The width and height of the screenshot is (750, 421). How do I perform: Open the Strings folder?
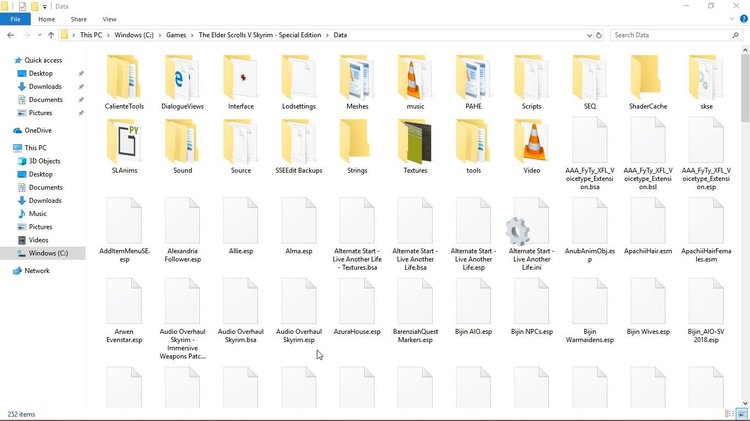357,146
